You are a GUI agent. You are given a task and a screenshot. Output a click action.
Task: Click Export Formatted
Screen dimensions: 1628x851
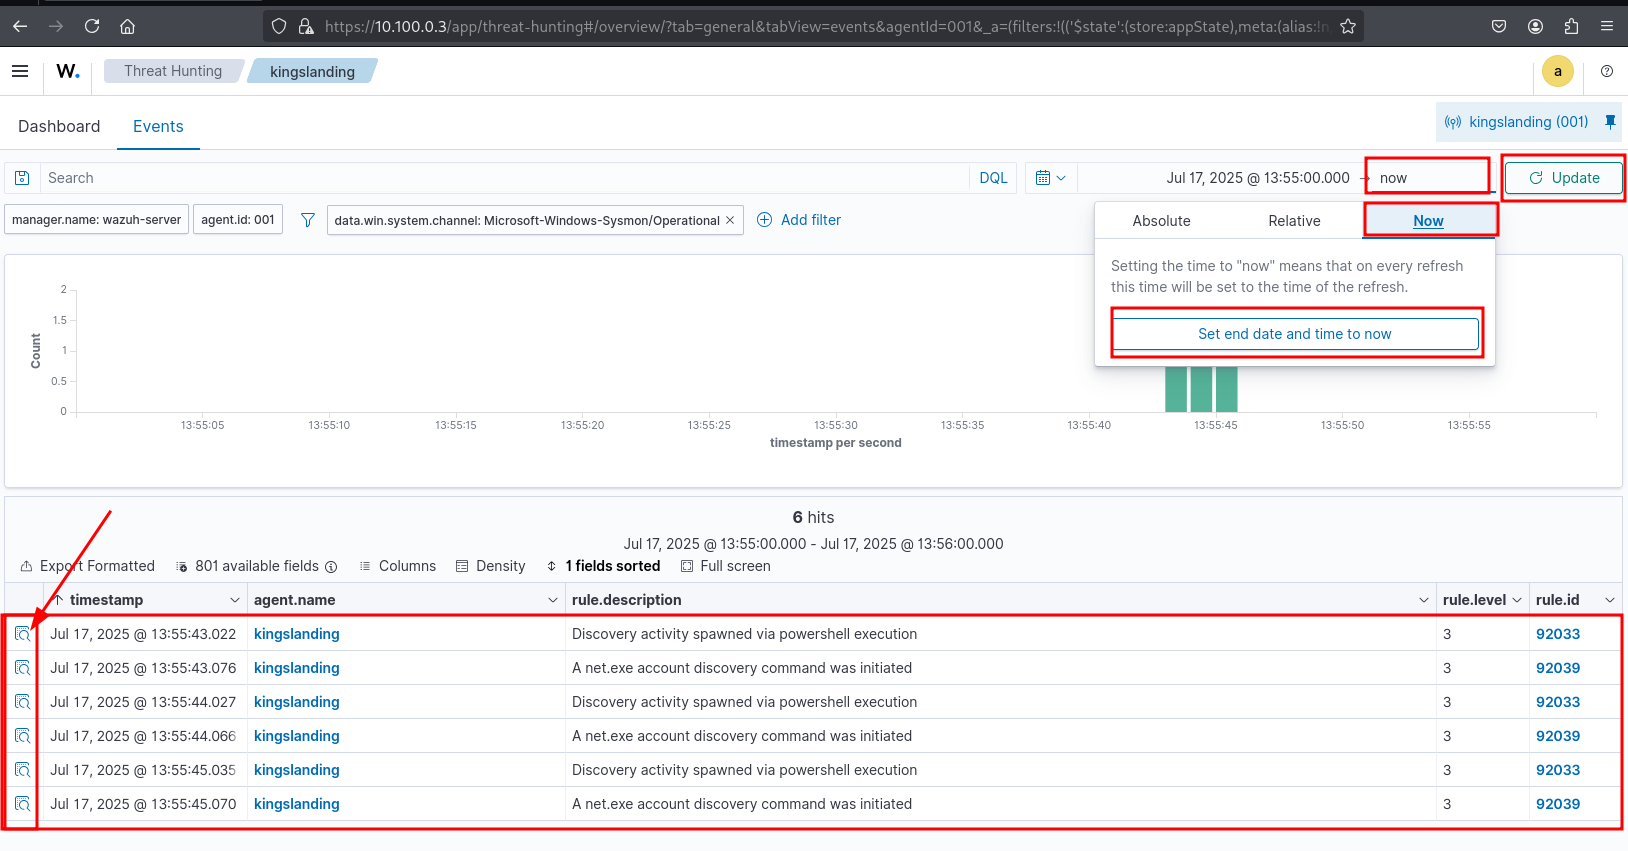87,566
